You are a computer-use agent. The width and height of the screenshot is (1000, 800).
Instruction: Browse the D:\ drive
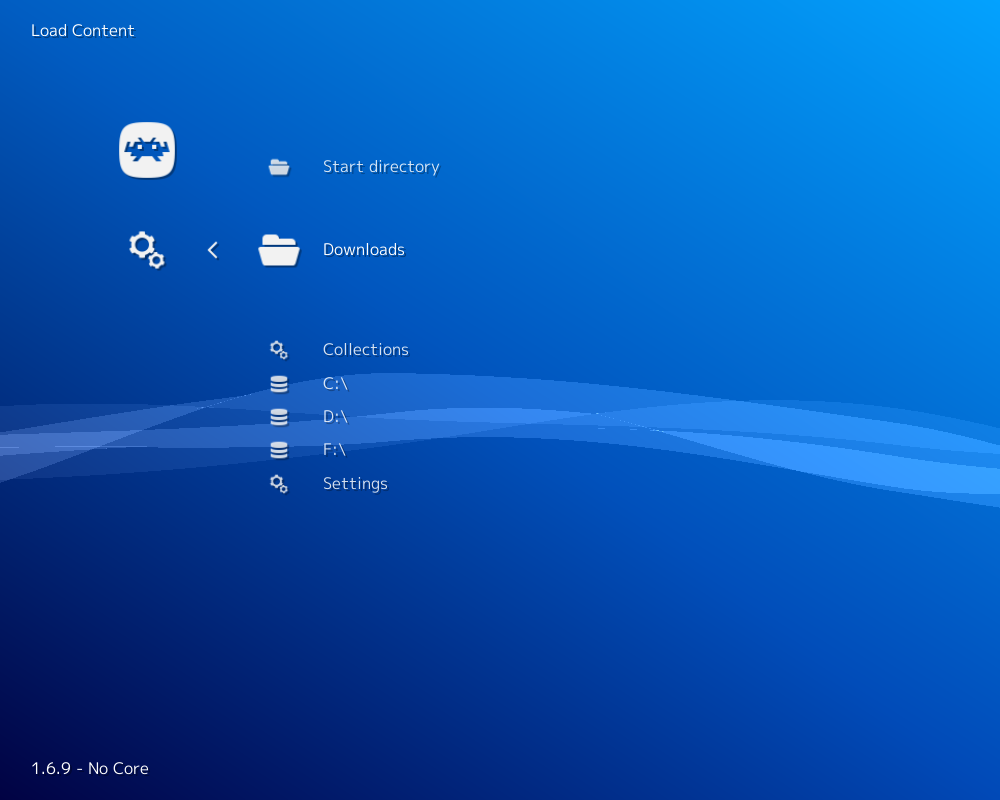tap(335, 417)
